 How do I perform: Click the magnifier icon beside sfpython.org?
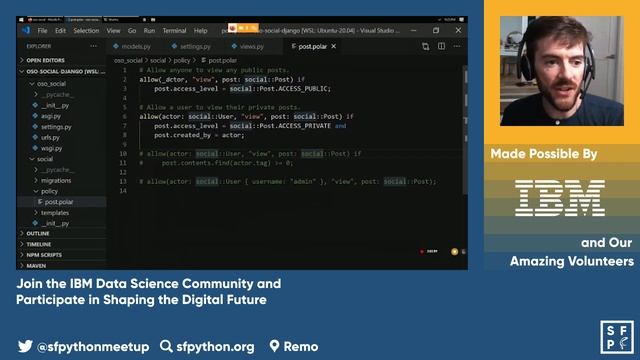point(166,346)
